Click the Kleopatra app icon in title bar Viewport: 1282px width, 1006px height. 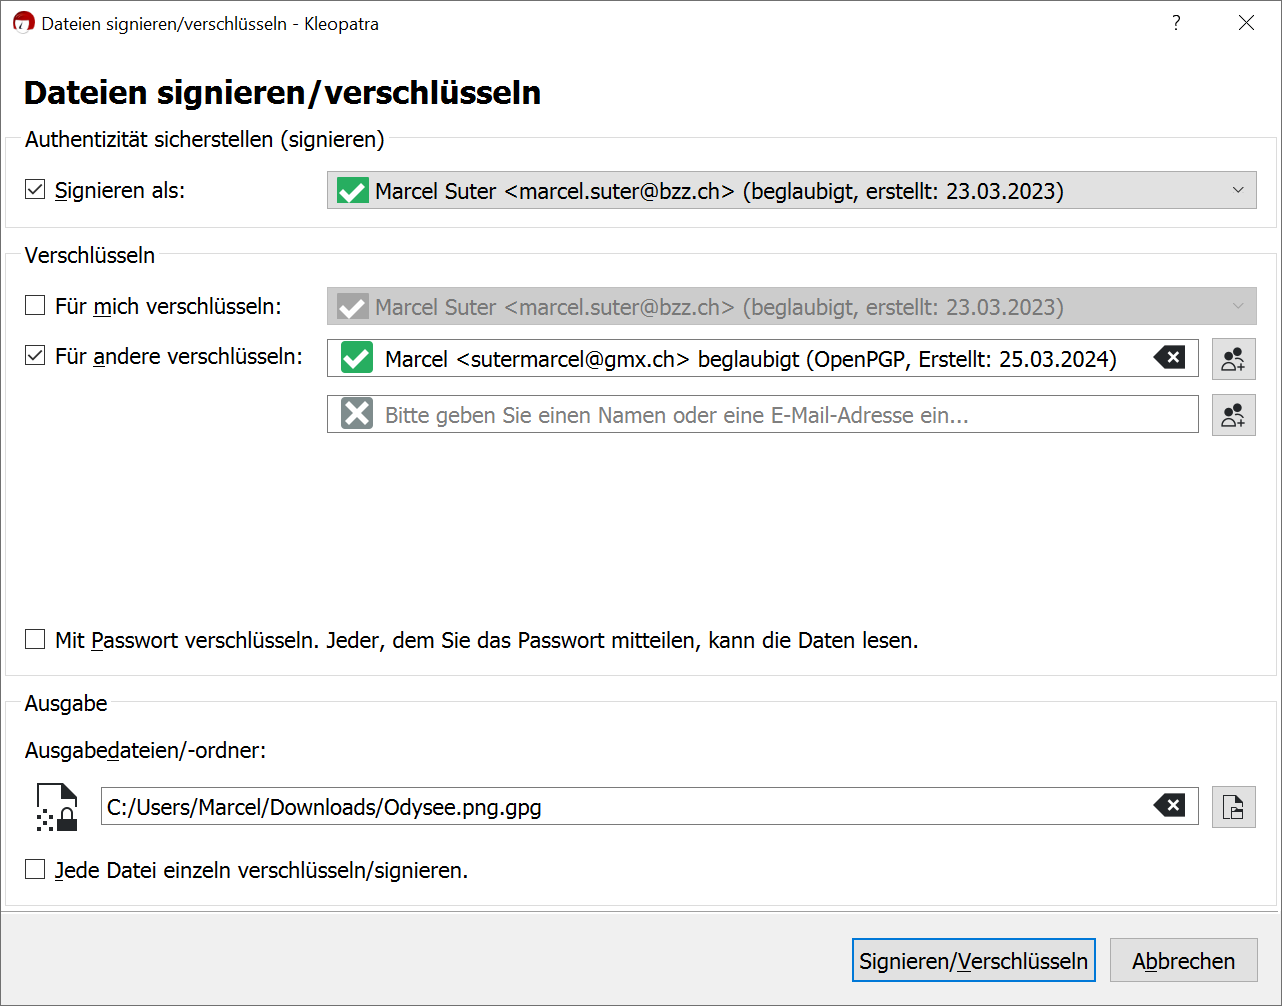(23, 23)
